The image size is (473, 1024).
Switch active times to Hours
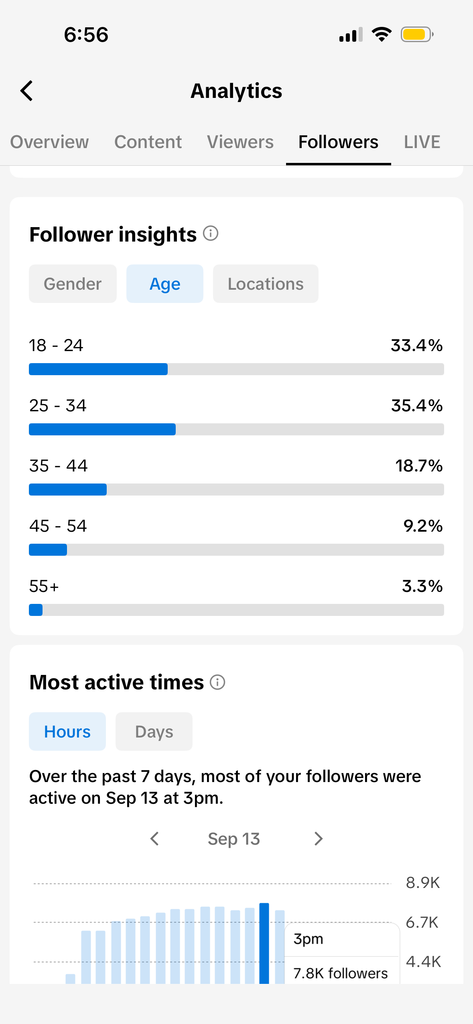pos(67,731)
